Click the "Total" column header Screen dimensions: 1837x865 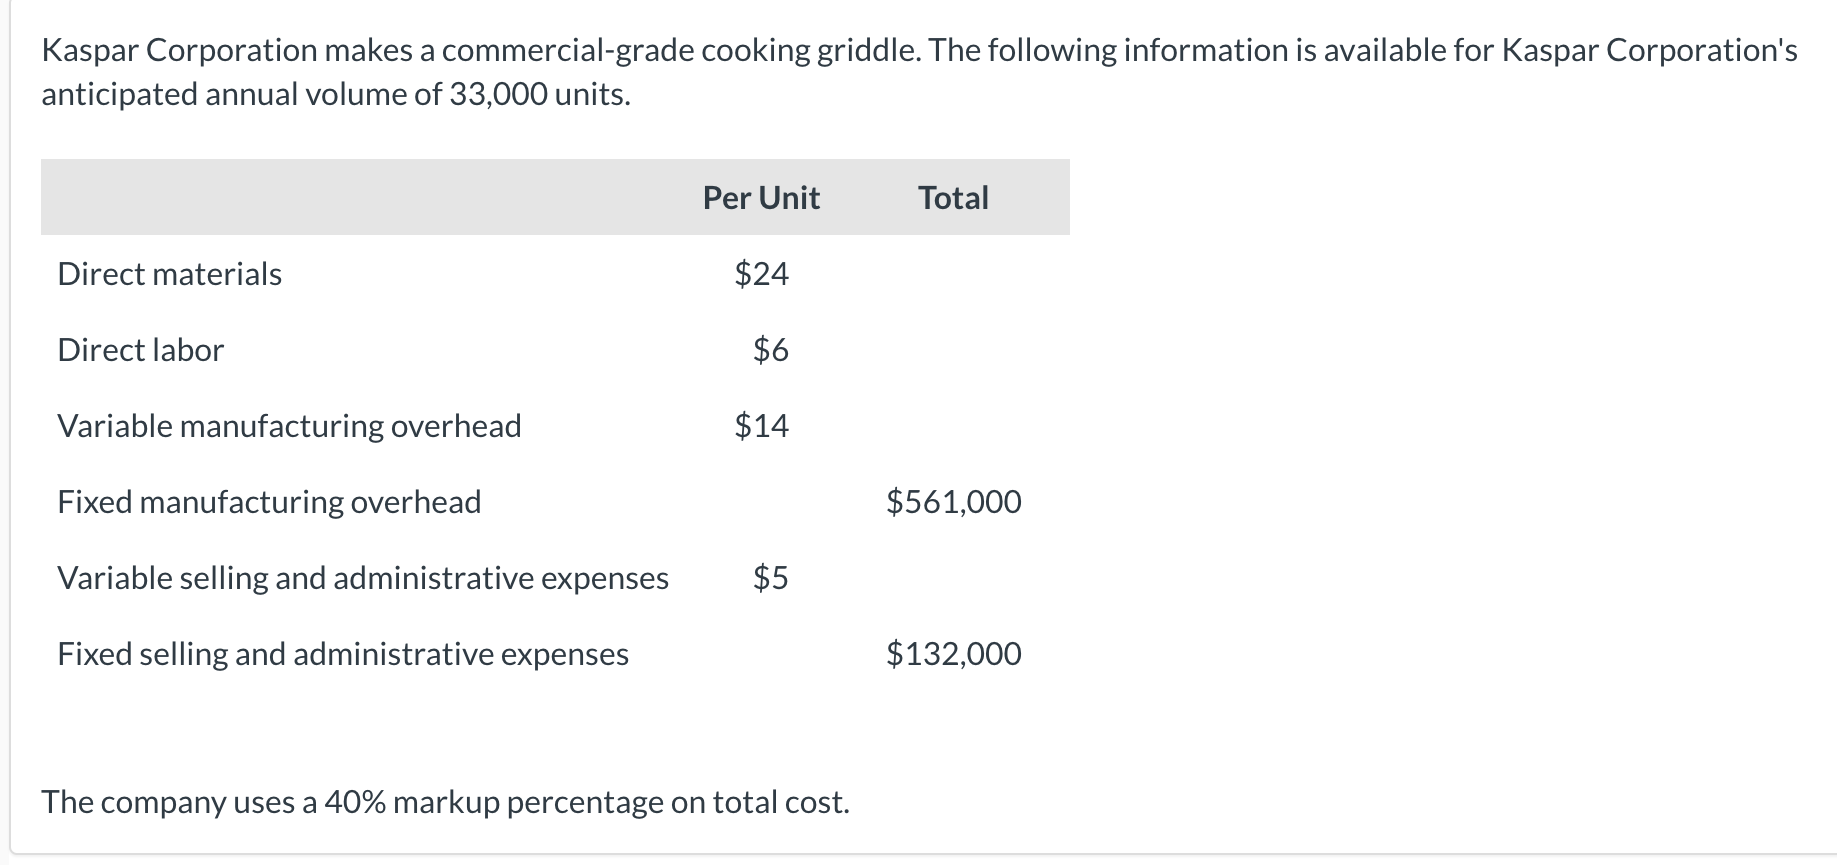tap(953, 198)
